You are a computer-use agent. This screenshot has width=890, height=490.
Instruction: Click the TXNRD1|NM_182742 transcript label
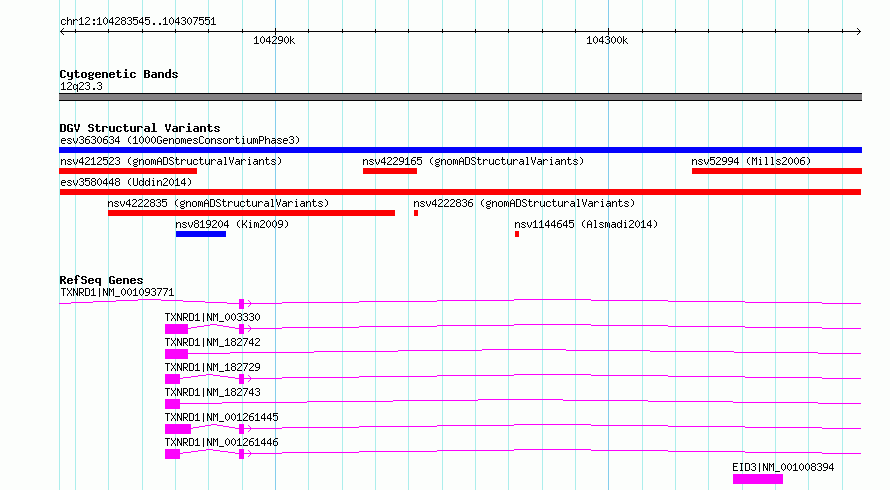[x=212, y=342]
